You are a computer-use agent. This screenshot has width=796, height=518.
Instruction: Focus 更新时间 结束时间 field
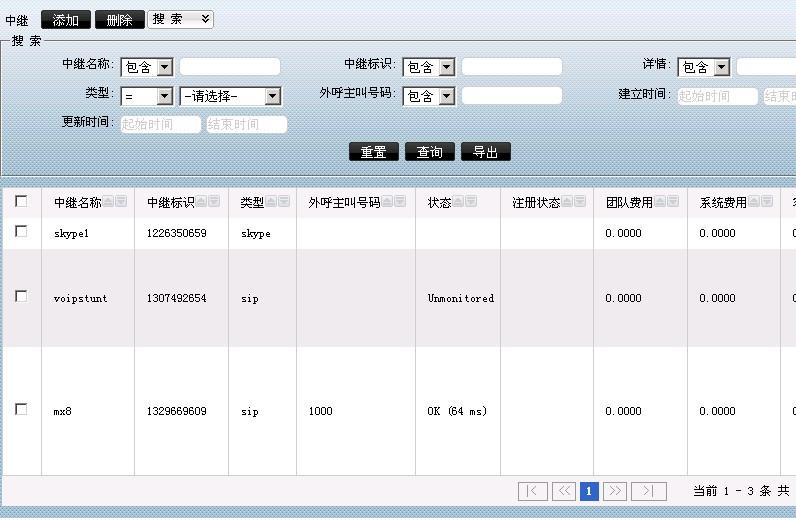[x=247, y=124]
